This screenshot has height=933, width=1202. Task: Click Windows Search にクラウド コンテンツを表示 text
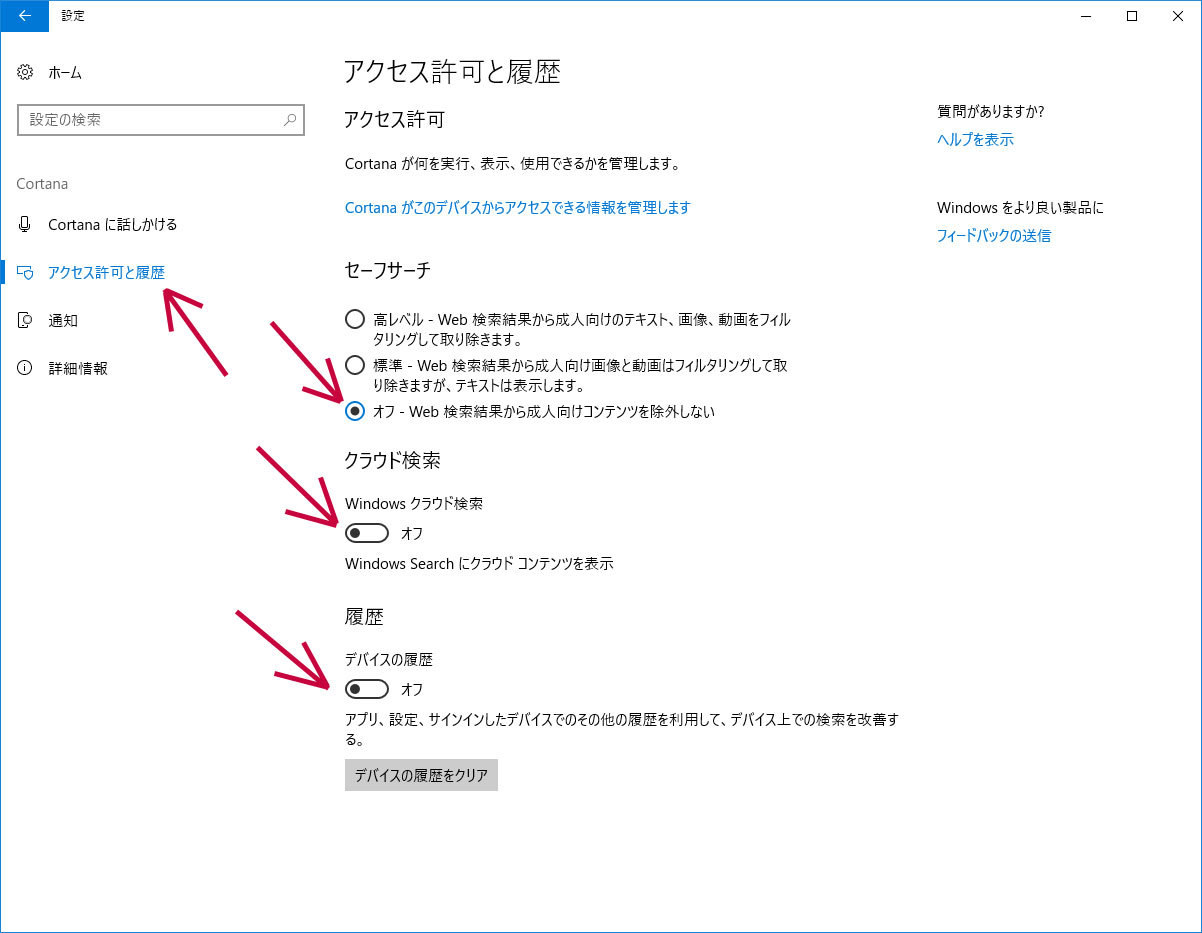[479, 563]
